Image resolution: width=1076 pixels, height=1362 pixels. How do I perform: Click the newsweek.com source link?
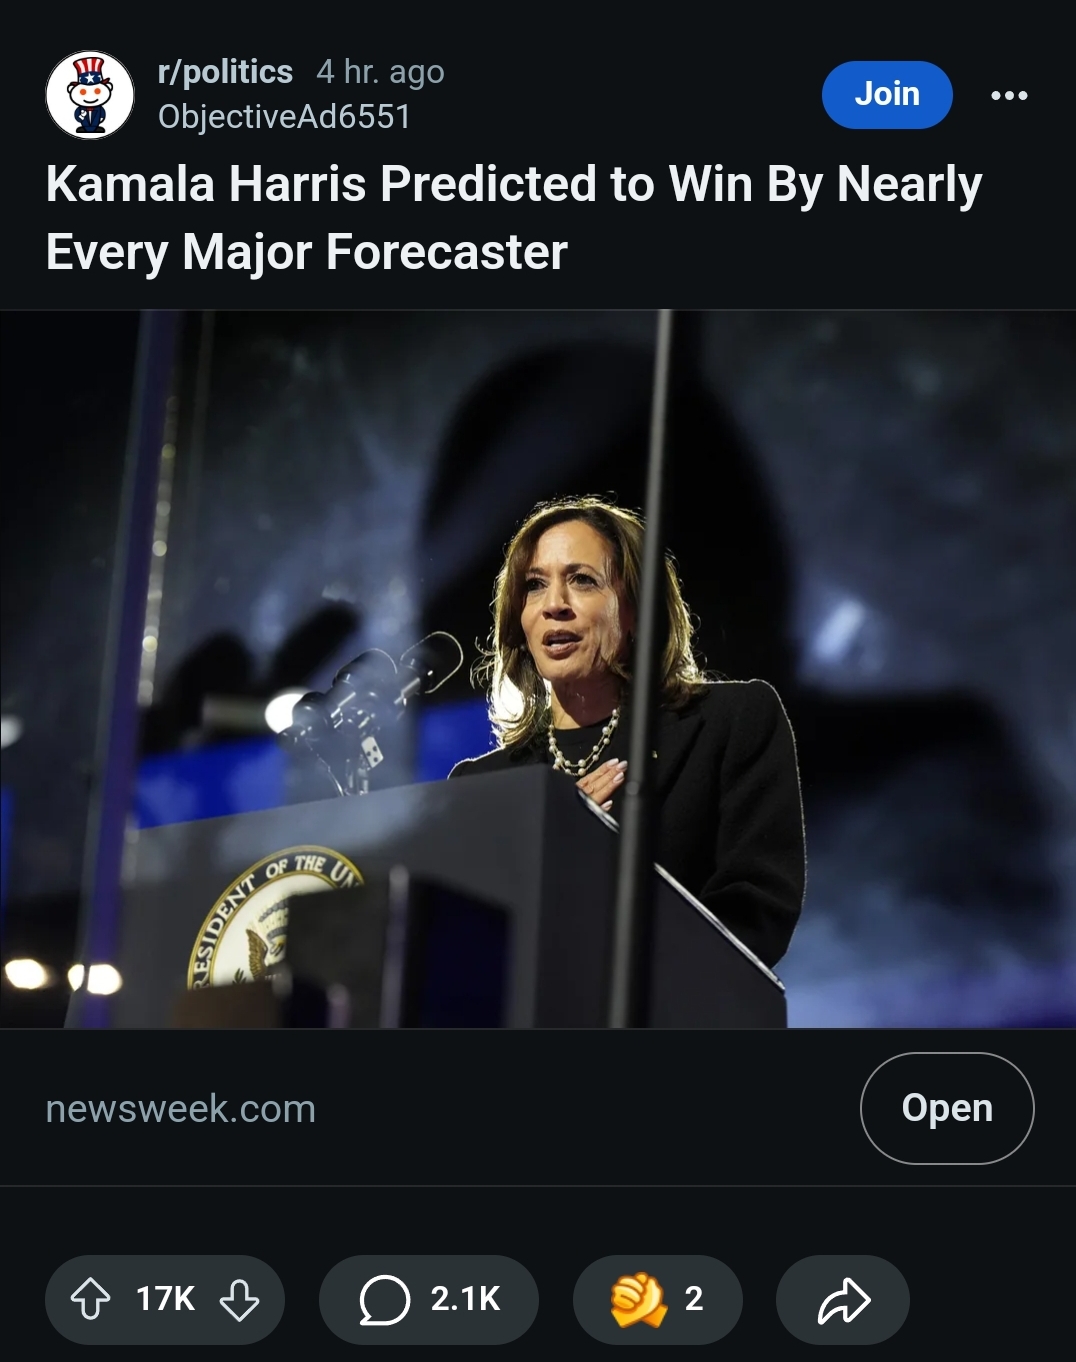181,1109
